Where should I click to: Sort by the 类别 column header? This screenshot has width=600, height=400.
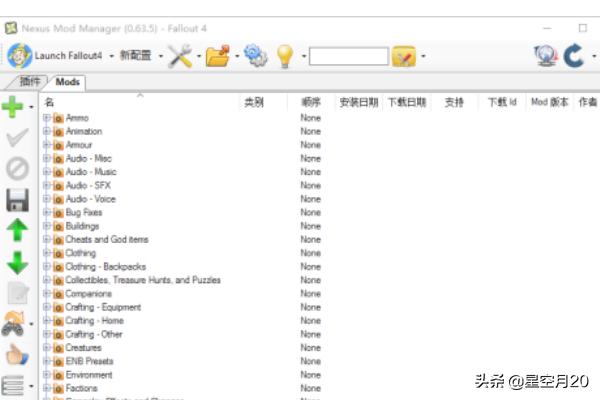(263, 102)
